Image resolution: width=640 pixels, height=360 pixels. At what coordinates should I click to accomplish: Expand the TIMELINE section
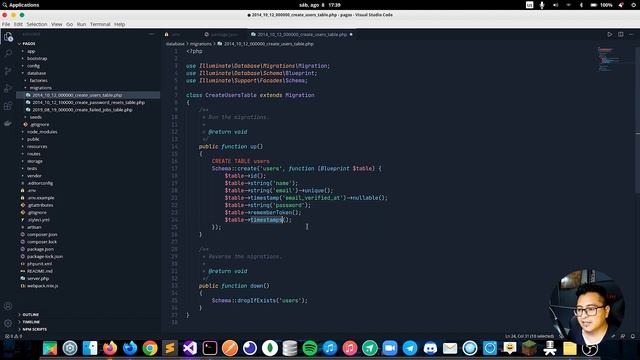pyautogui.click(x=31, y=322)
